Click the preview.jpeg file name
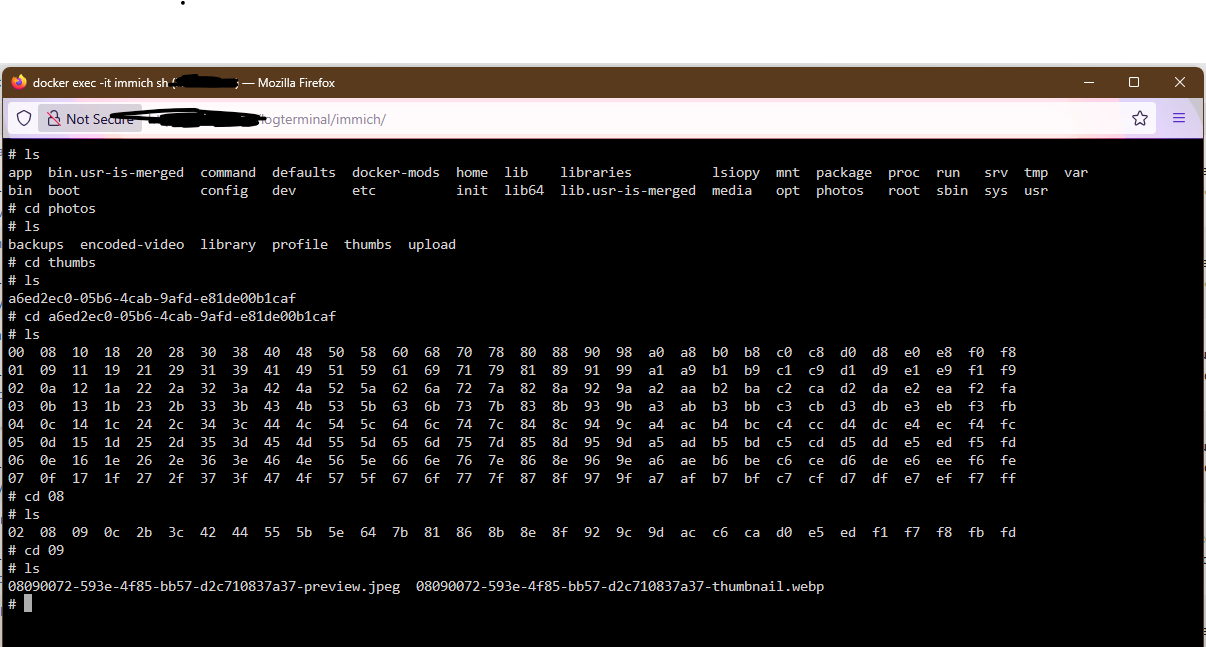The width and height of the screenshot is (1206, 647). pos(204,587)
